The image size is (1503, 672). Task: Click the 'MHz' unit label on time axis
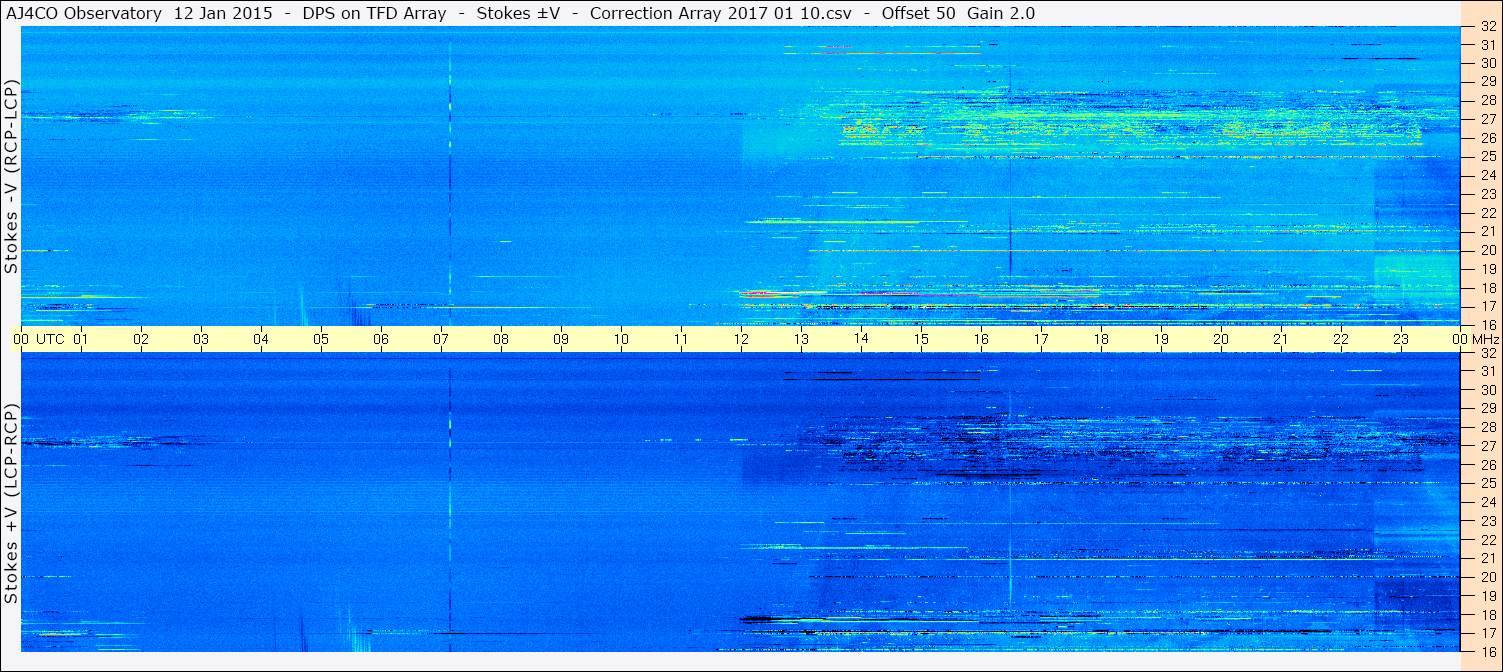pos(1484,339)
